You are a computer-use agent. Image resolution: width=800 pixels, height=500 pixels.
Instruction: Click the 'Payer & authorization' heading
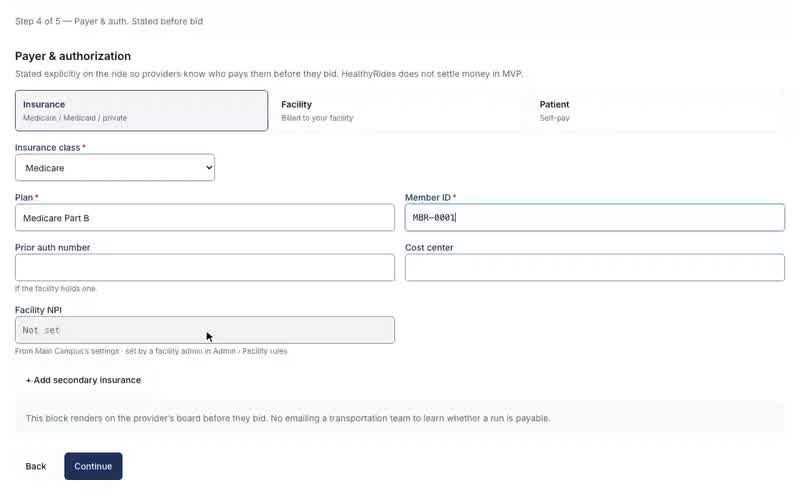point(73,56)
